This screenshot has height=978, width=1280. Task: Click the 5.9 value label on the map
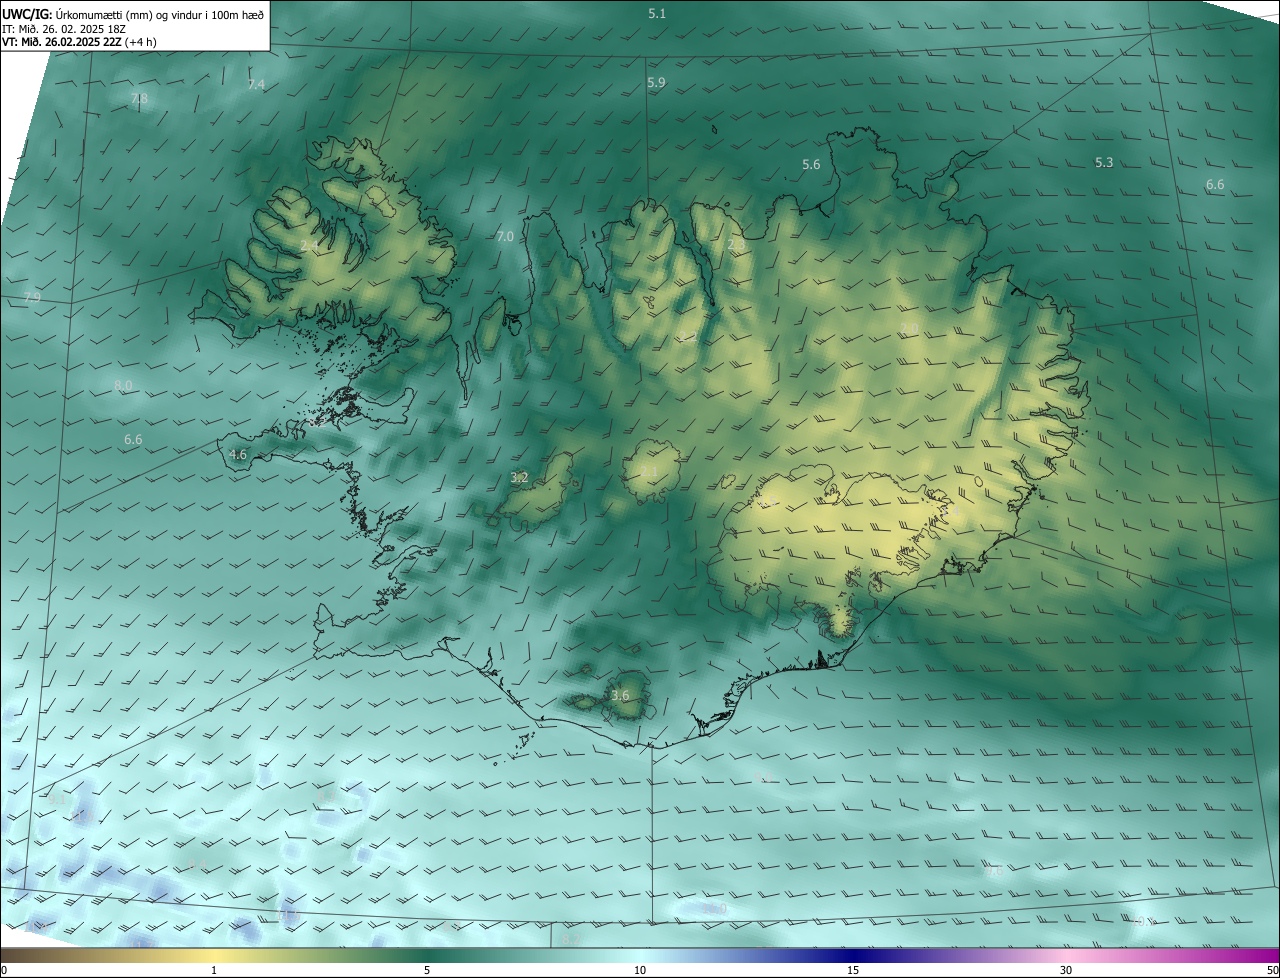[x=656, y=83]
